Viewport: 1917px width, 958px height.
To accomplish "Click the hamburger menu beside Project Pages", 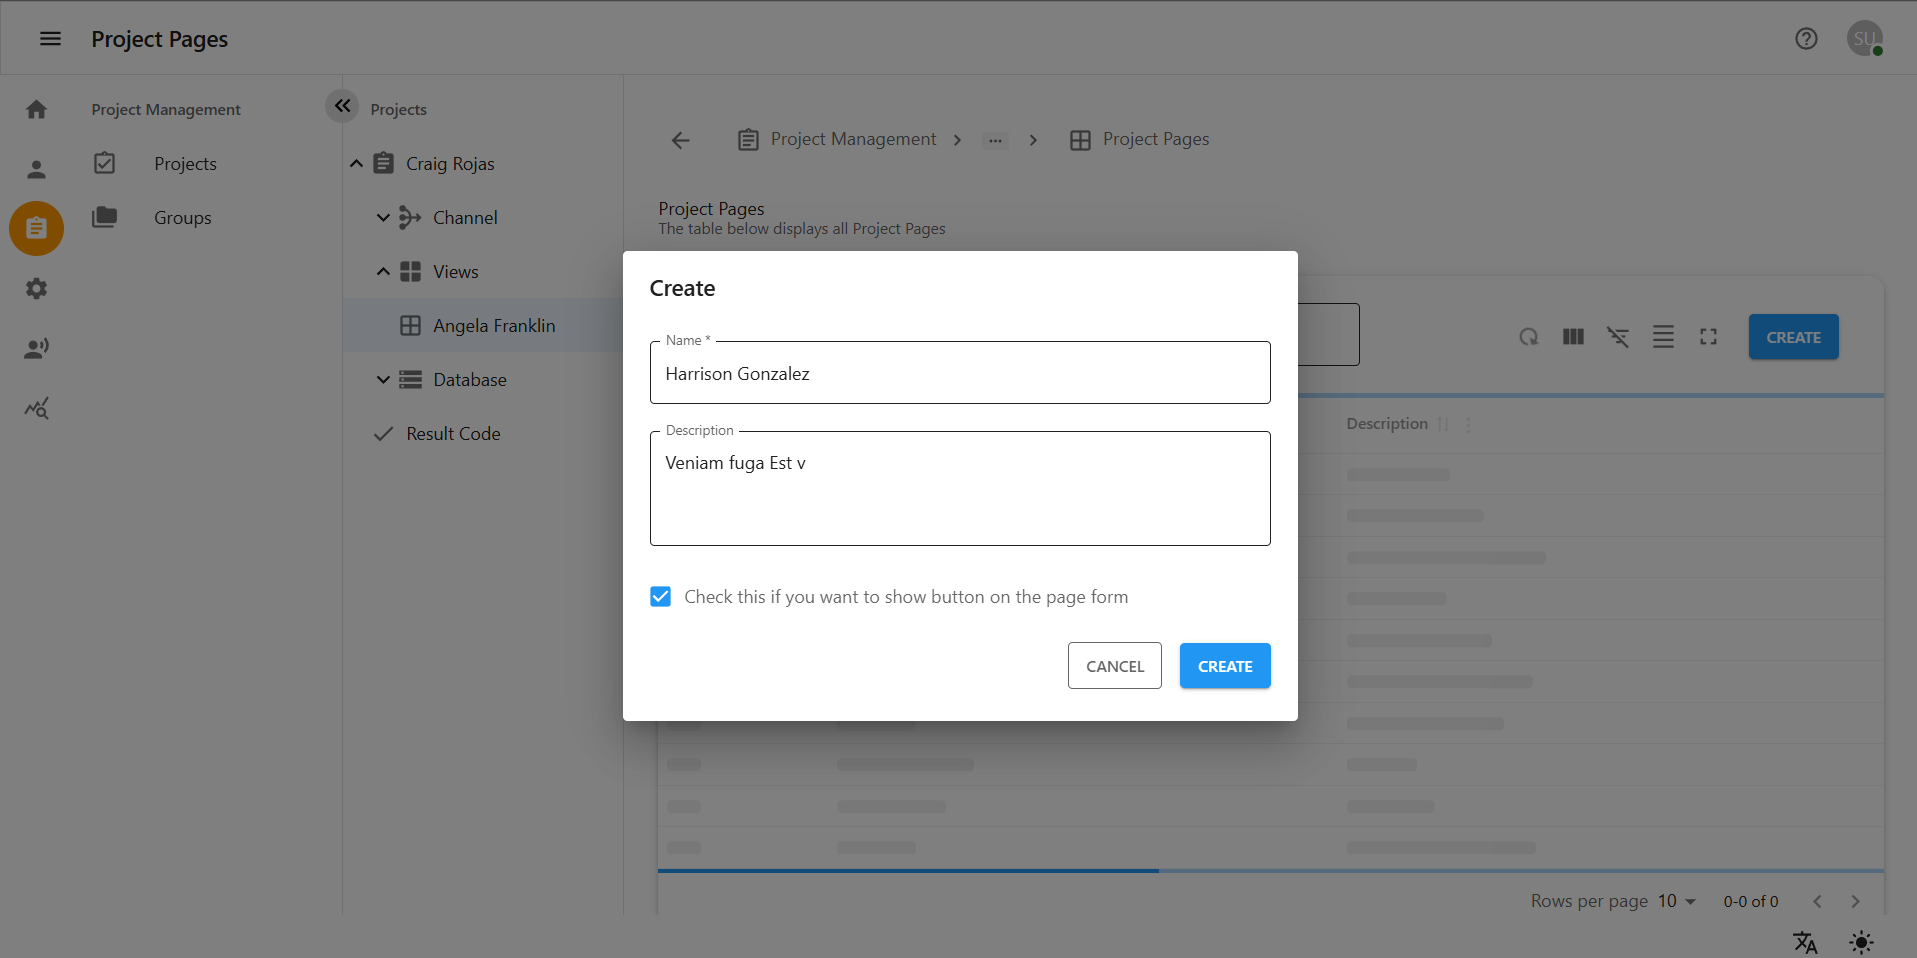I will click(50, 38).
